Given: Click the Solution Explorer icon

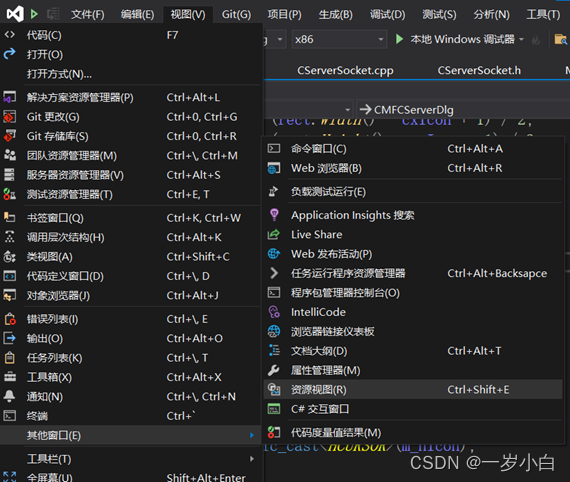Looking at the screenshot, I should (9, 97).
